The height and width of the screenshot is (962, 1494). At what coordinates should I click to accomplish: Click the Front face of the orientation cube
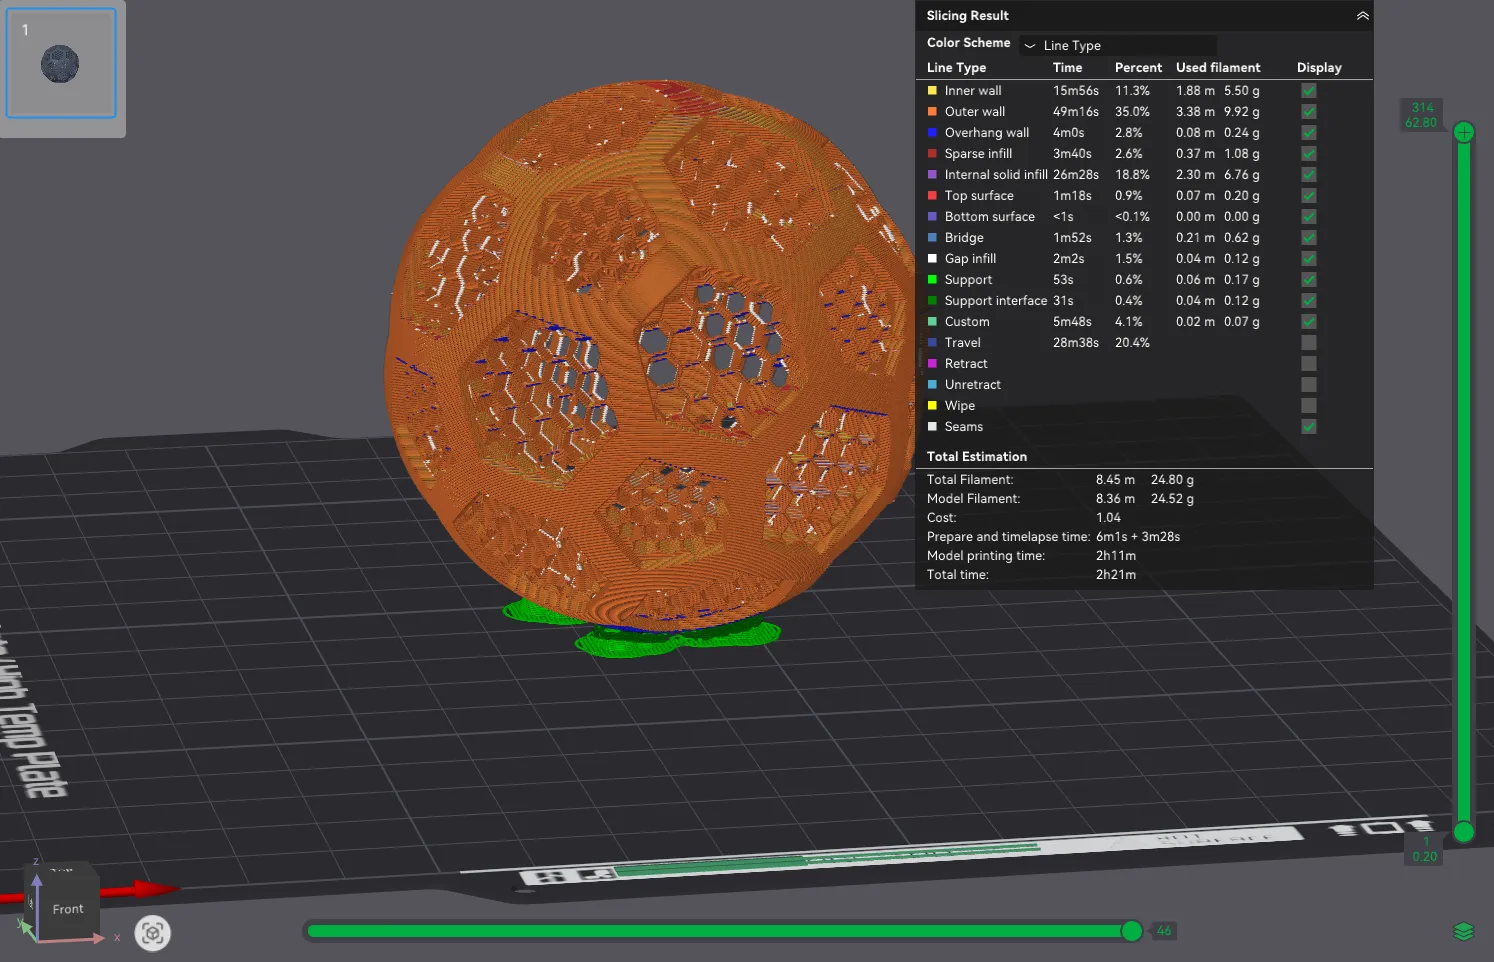click(66, 908)
